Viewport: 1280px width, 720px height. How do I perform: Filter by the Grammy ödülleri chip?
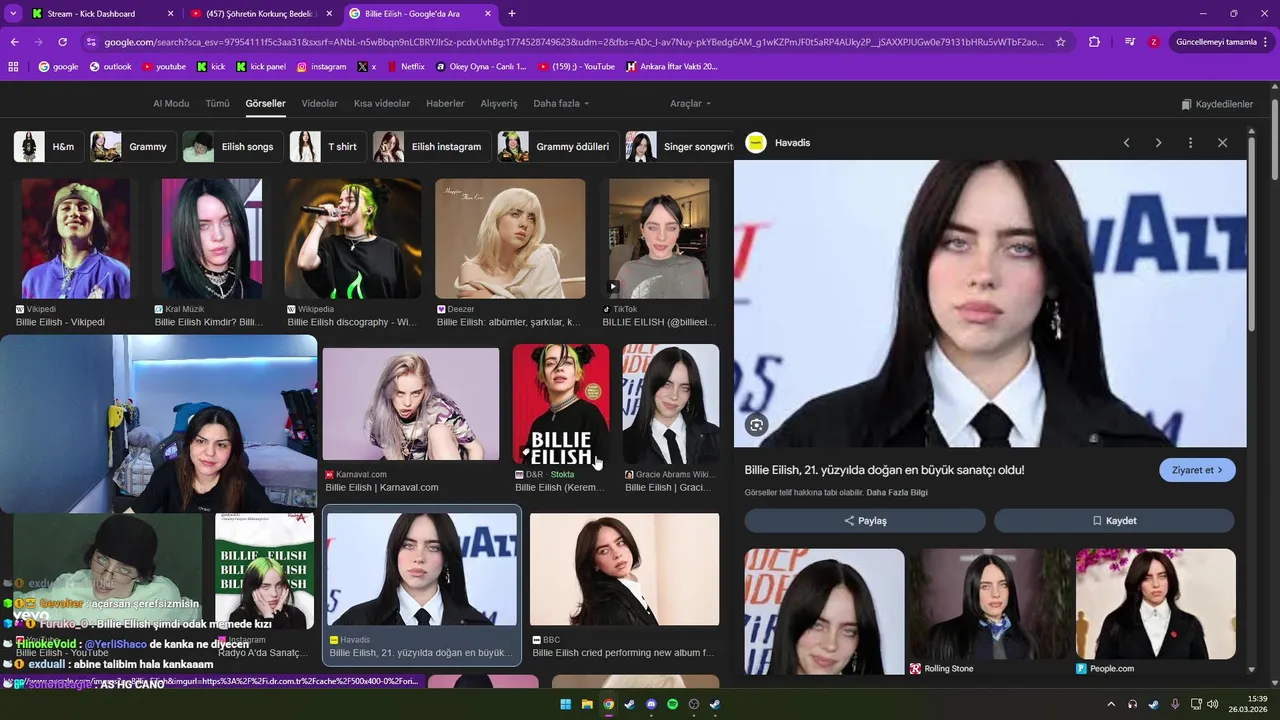coord(558,147)
